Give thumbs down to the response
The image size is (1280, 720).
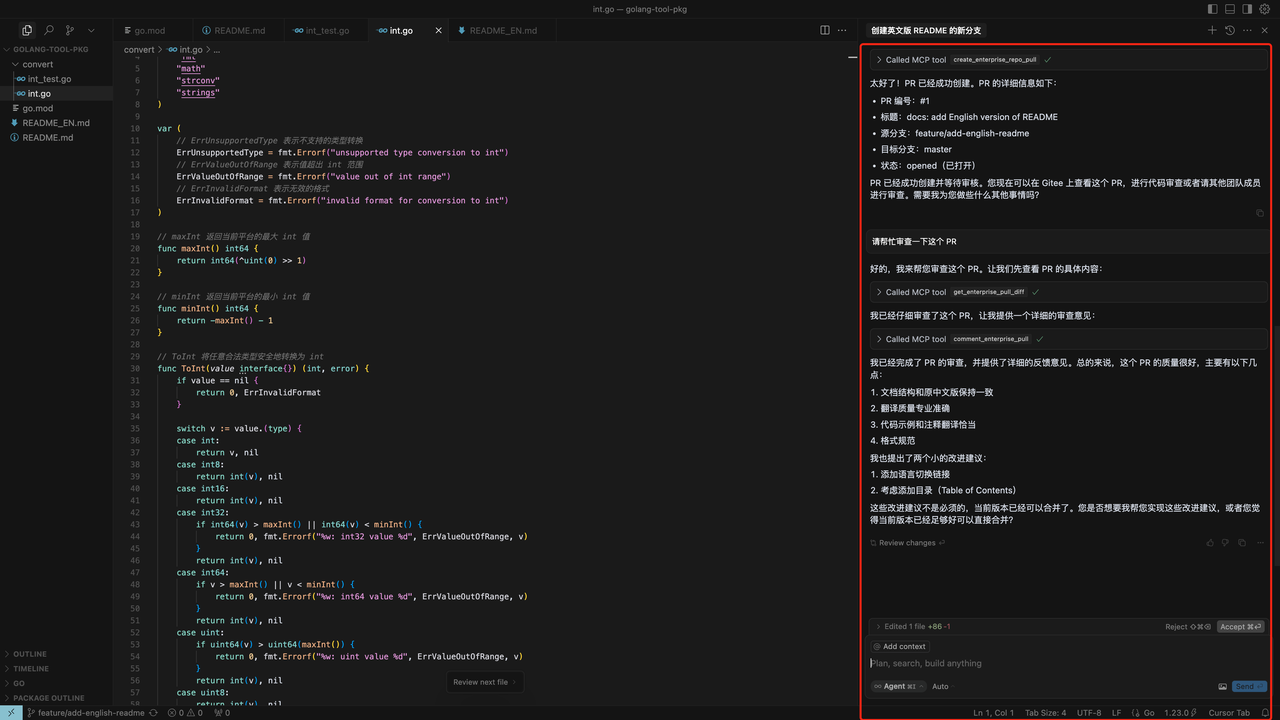click(x=1225, y=543)
